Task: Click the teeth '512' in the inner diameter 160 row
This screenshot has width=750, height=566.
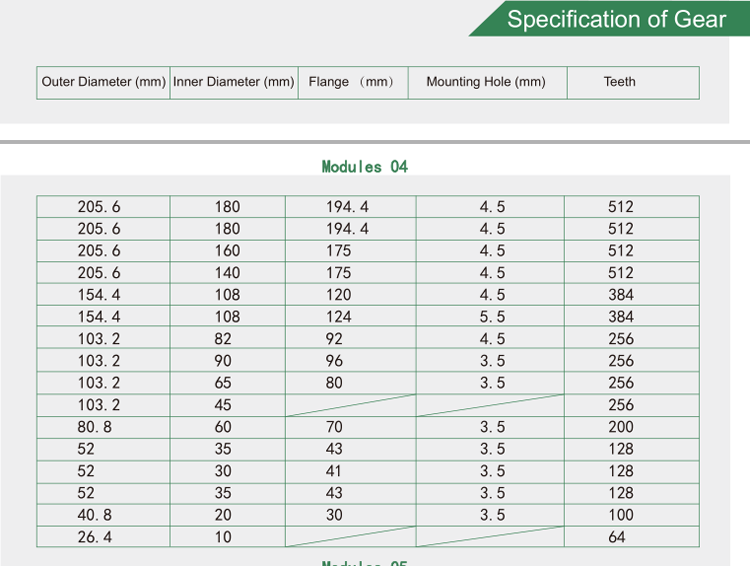Action: tap(632, 251)
